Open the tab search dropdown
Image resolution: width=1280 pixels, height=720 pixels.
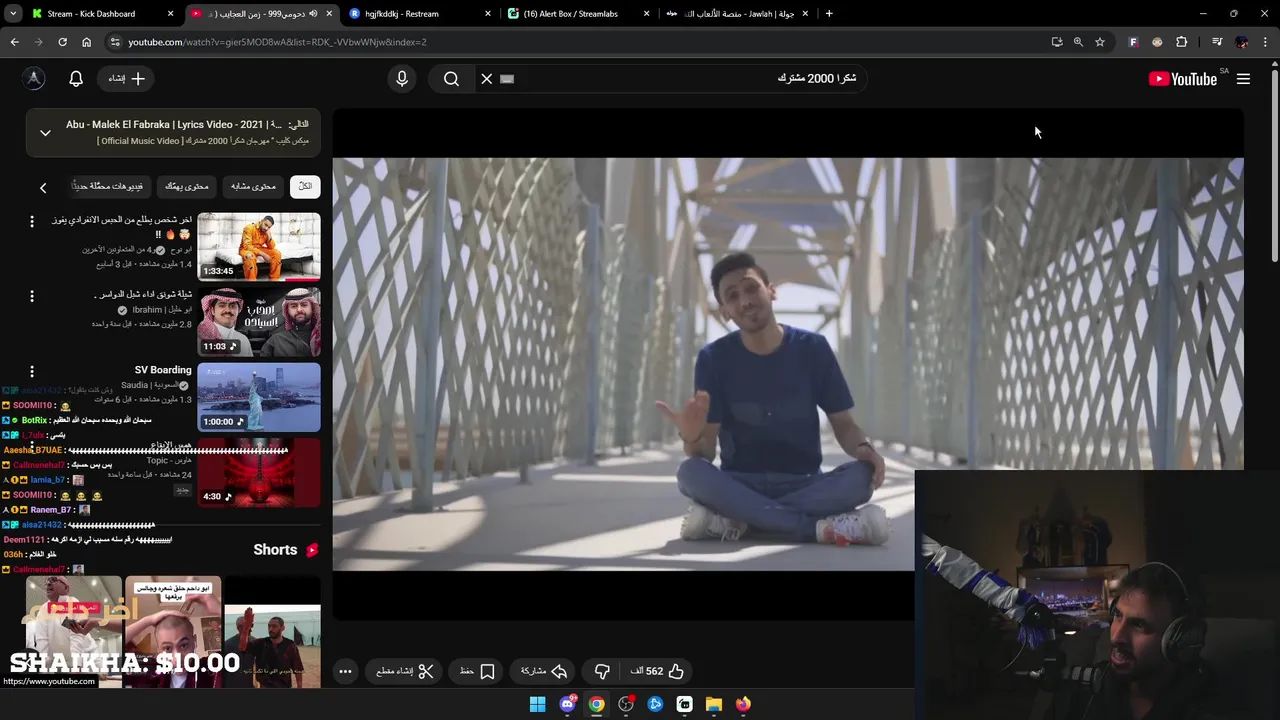tap(12, 14)
